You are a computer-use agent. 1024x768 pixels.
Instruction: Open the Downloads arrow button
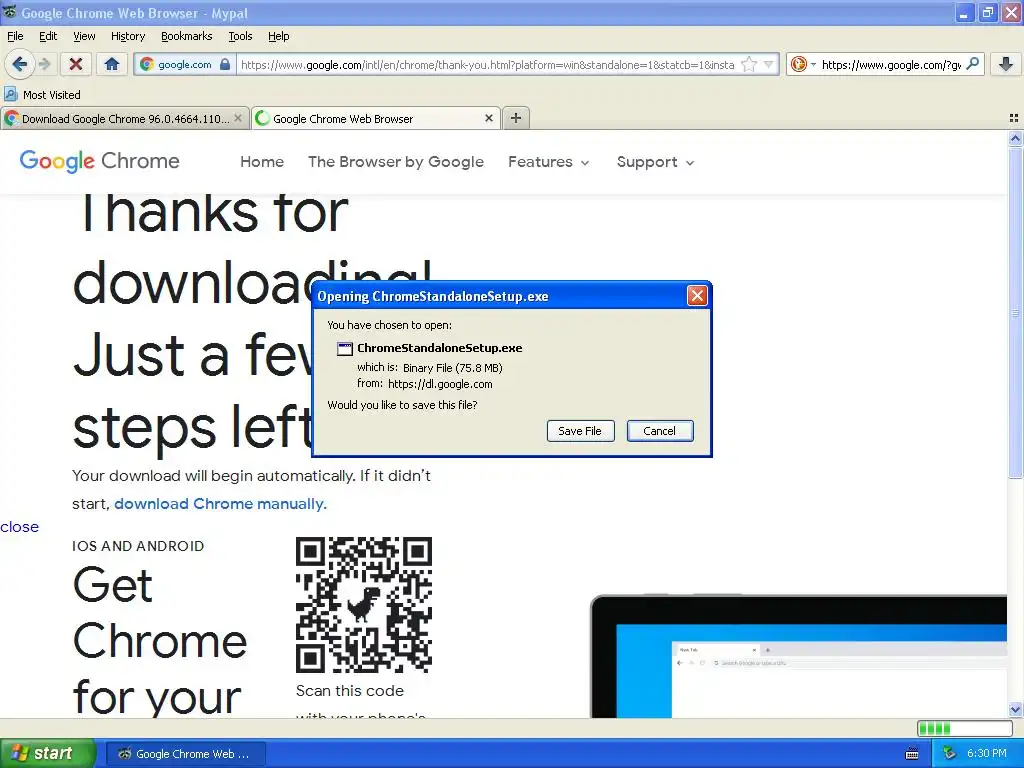1006,64
